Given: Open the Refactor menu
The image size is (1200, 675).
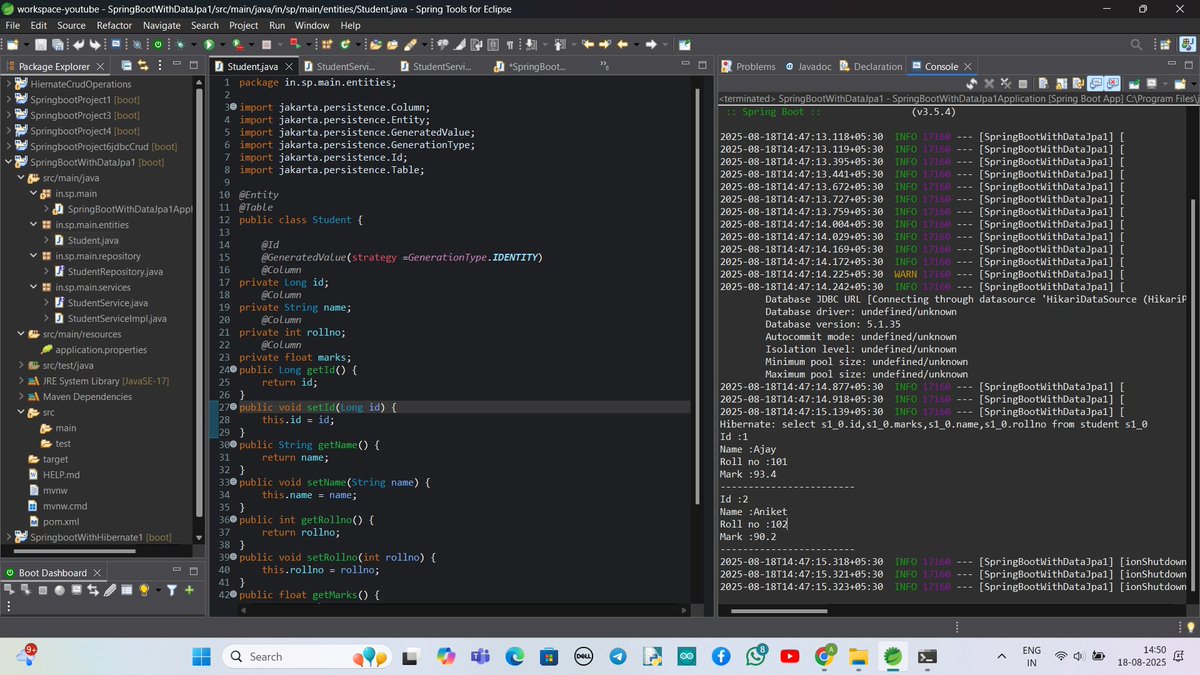Looking at the screenshot, I should click(114, 25).
